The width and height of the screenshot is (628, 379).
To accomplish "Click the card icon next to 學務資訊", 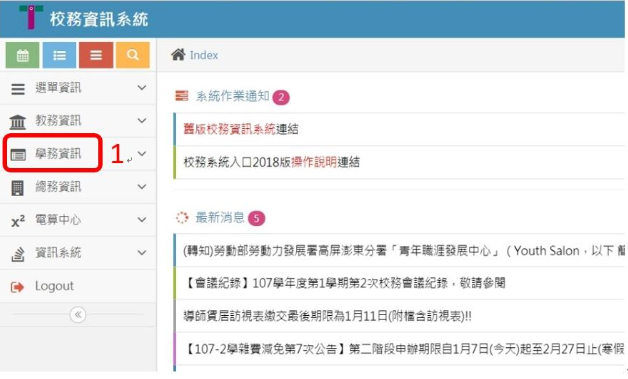I will point(18,155).
